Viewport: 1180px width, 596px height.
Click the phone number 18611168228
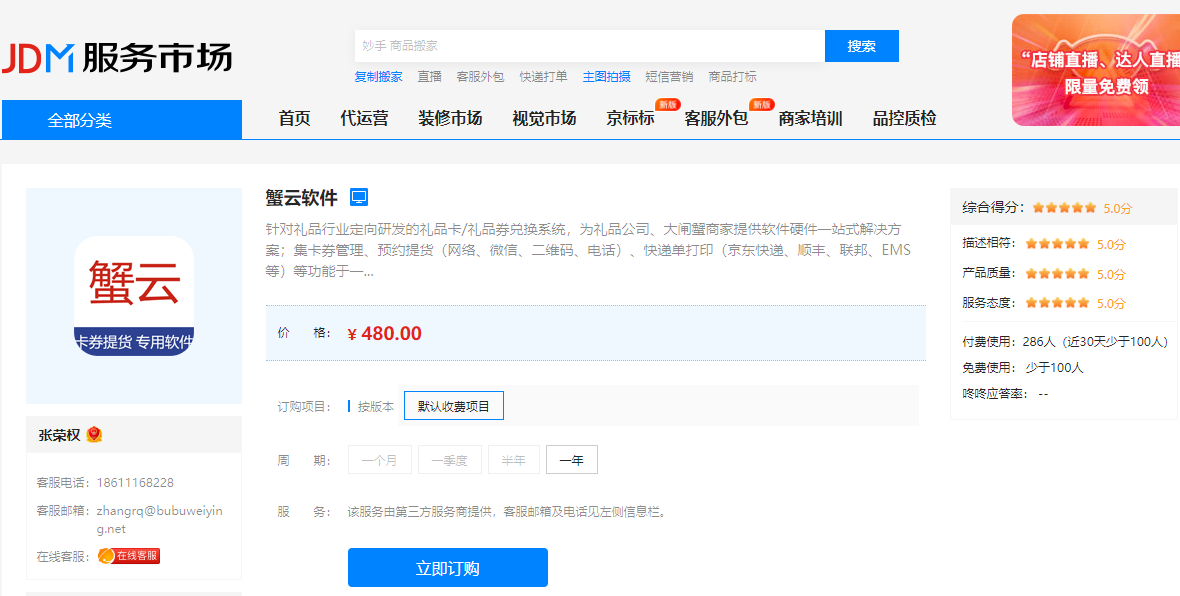pos(135,482)
